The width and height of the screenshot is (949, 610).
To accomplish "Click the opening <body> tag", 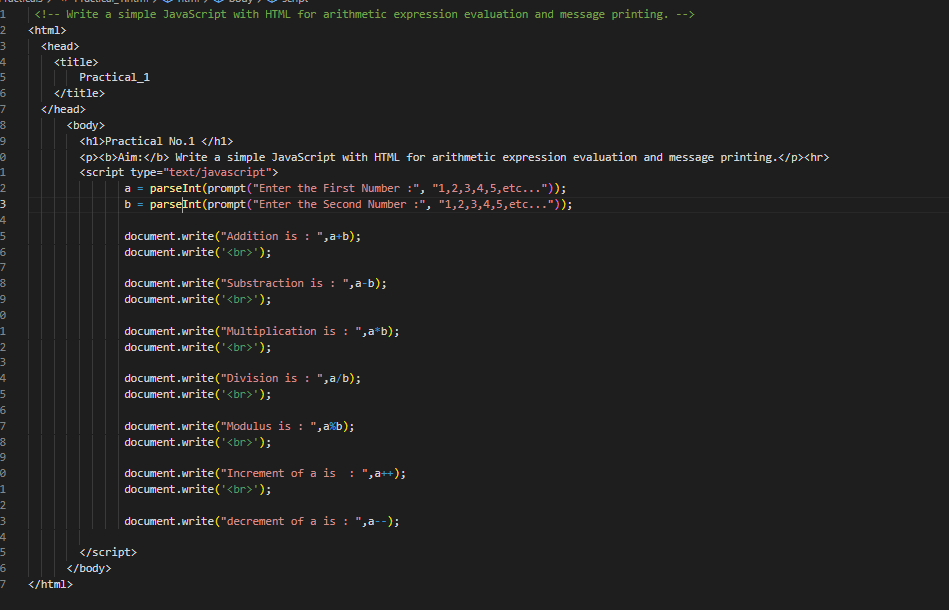I will tap(85, 125).
